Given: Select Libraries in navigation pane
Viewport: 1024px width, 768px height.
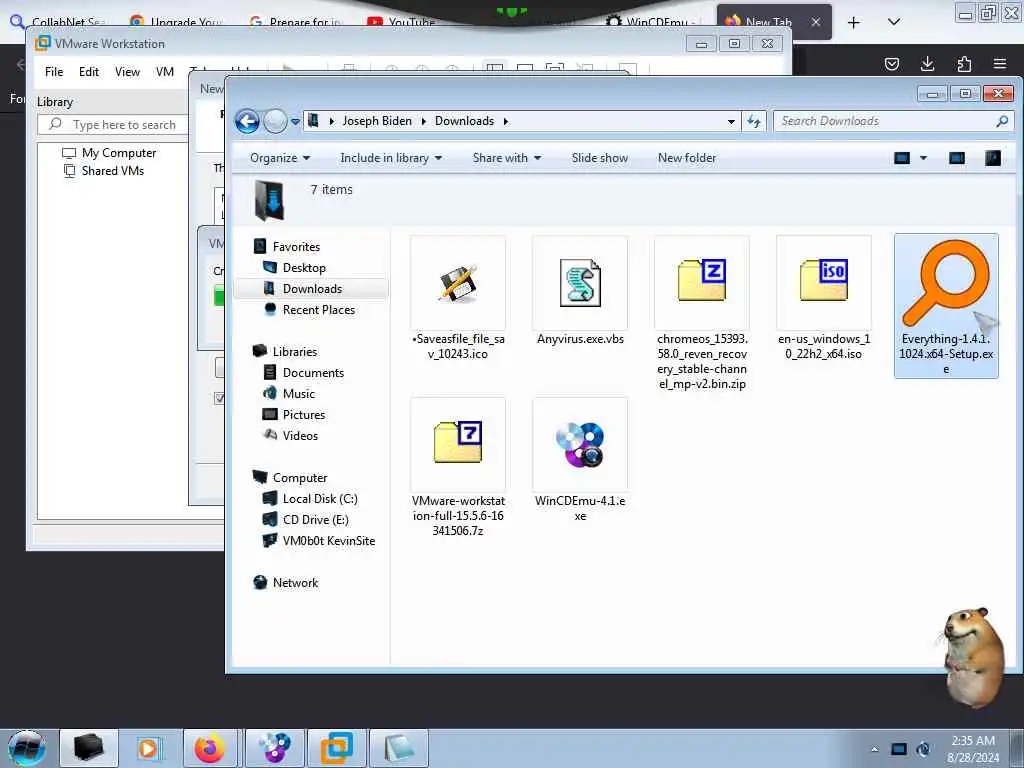Looking at the screenshot, I should click(x=295, y=351).
